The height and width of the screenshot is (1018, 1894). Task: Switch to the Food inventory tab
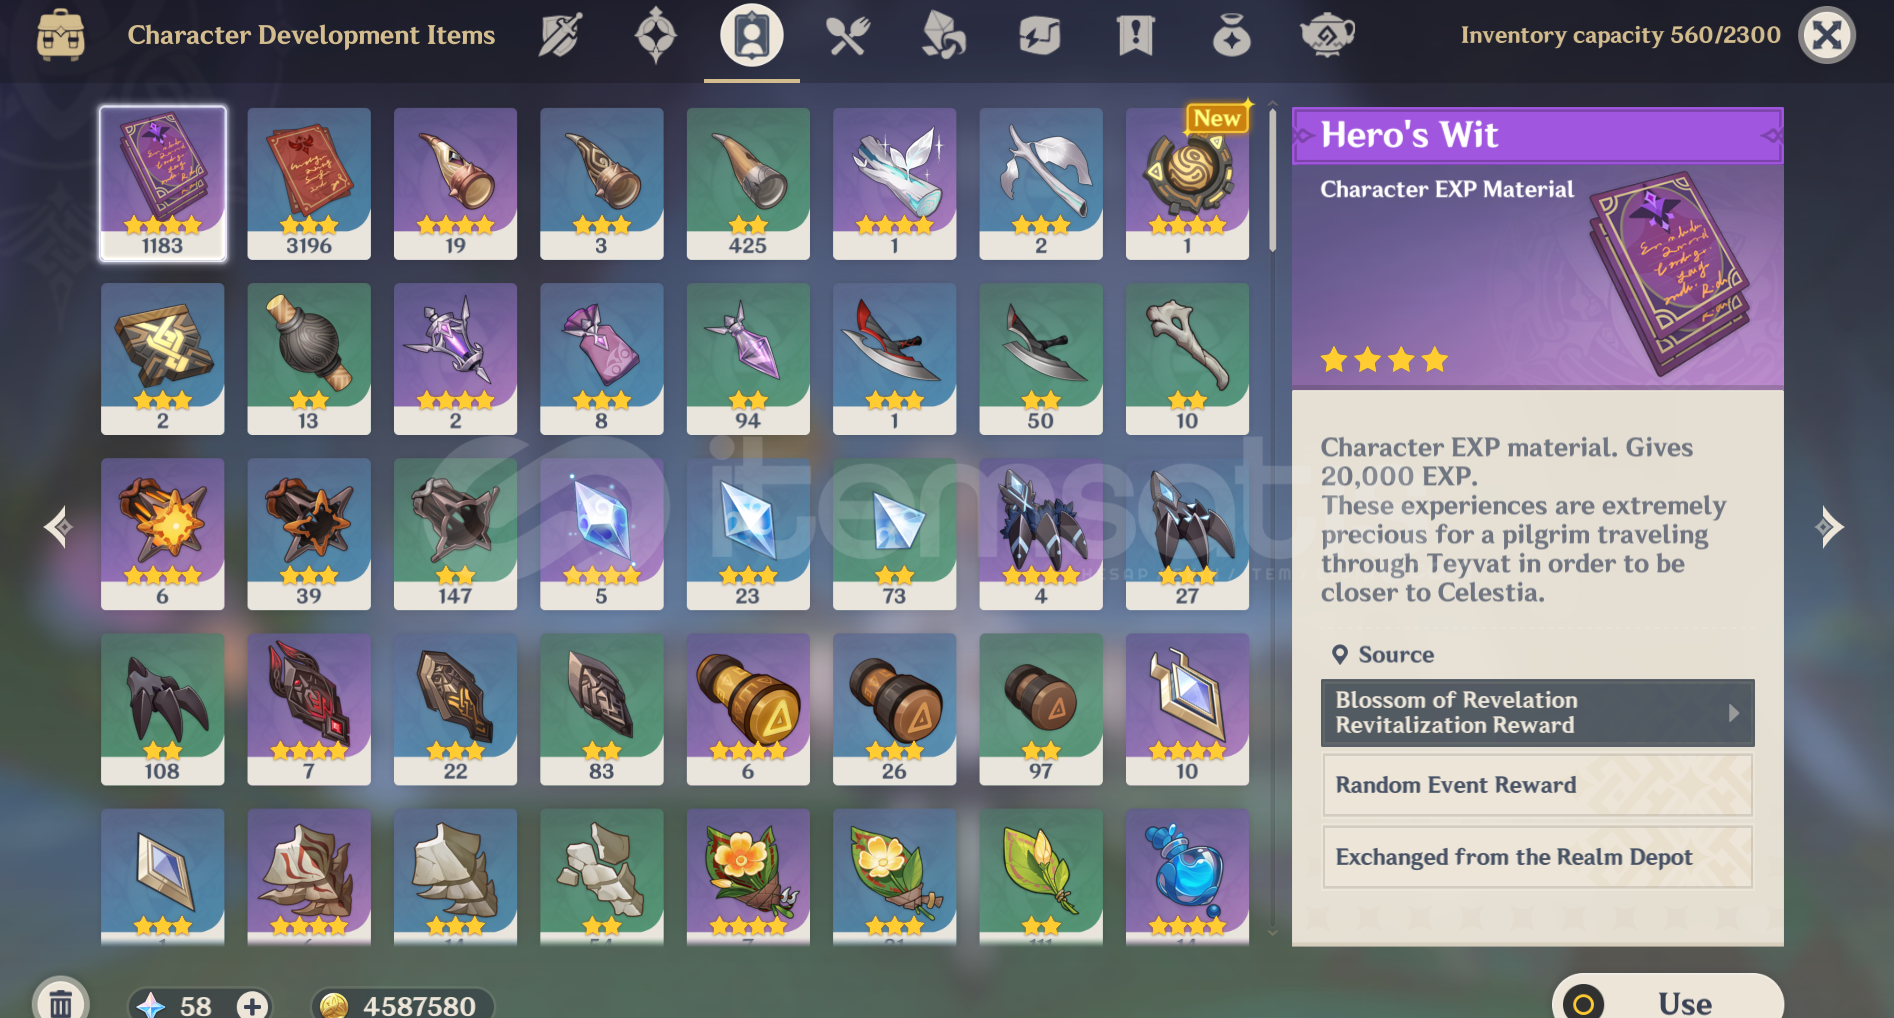pos(847,36)
